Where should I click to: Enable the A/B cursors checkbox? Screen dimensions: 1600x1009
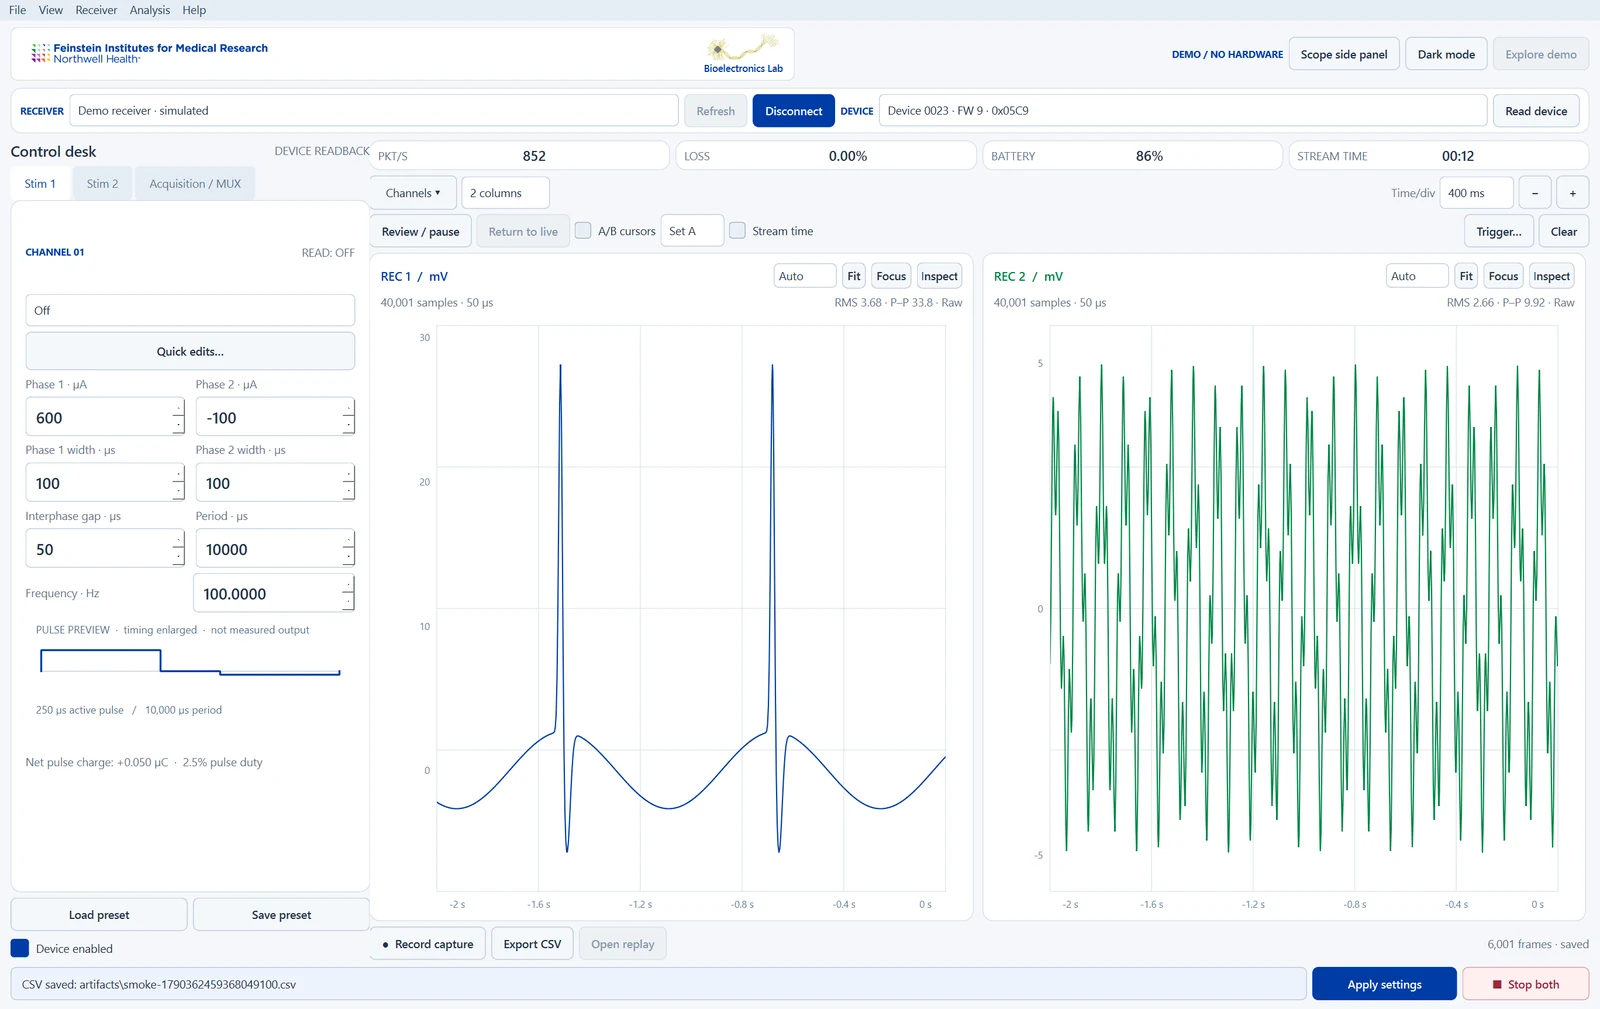pos(583,231)
